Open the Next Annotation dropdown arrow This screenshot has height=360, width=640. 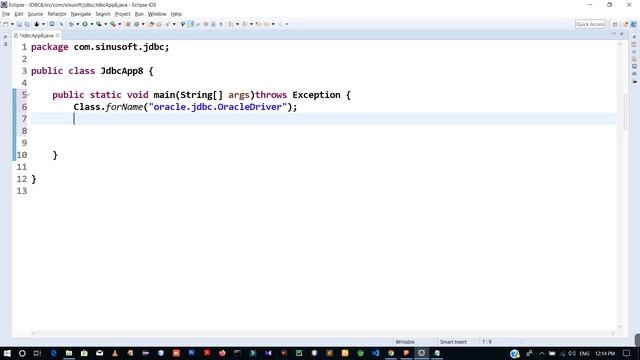pyautogui.click(x=237, y=24)
